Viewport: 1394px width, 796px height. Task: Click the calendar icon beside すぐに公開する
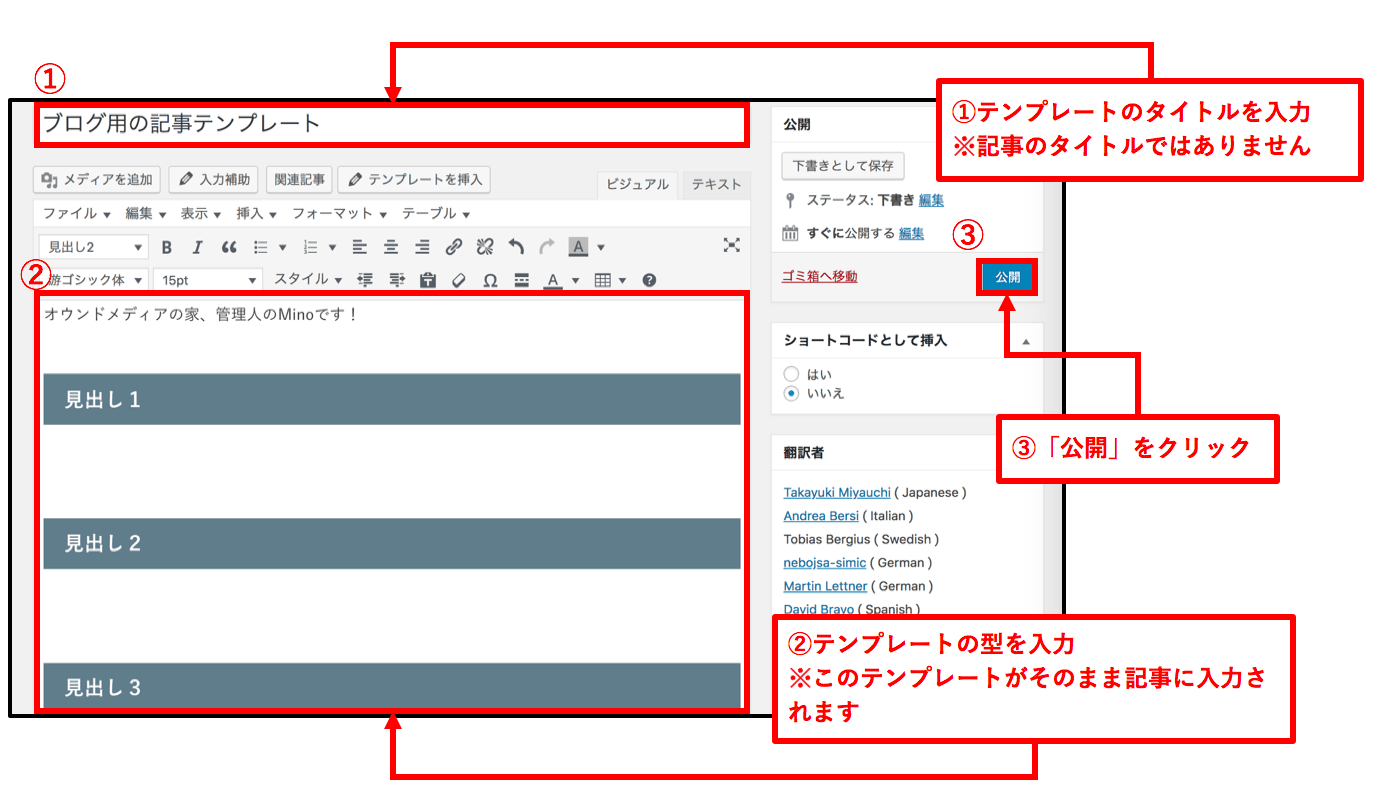click(x=790, y=233)
